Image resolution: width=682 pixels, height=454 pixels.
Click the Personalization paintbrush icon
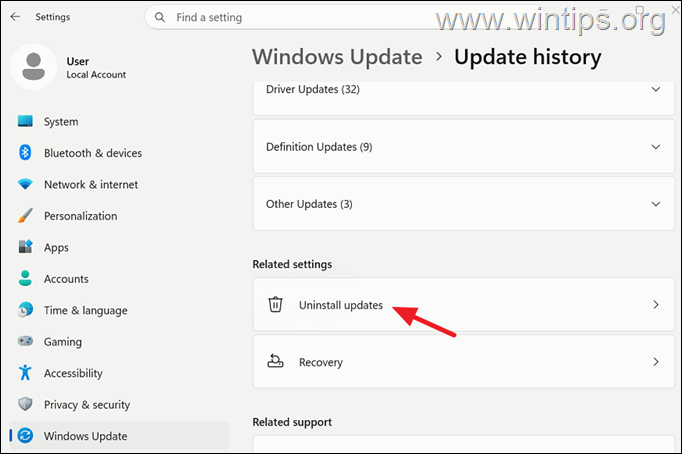(25, 216)
